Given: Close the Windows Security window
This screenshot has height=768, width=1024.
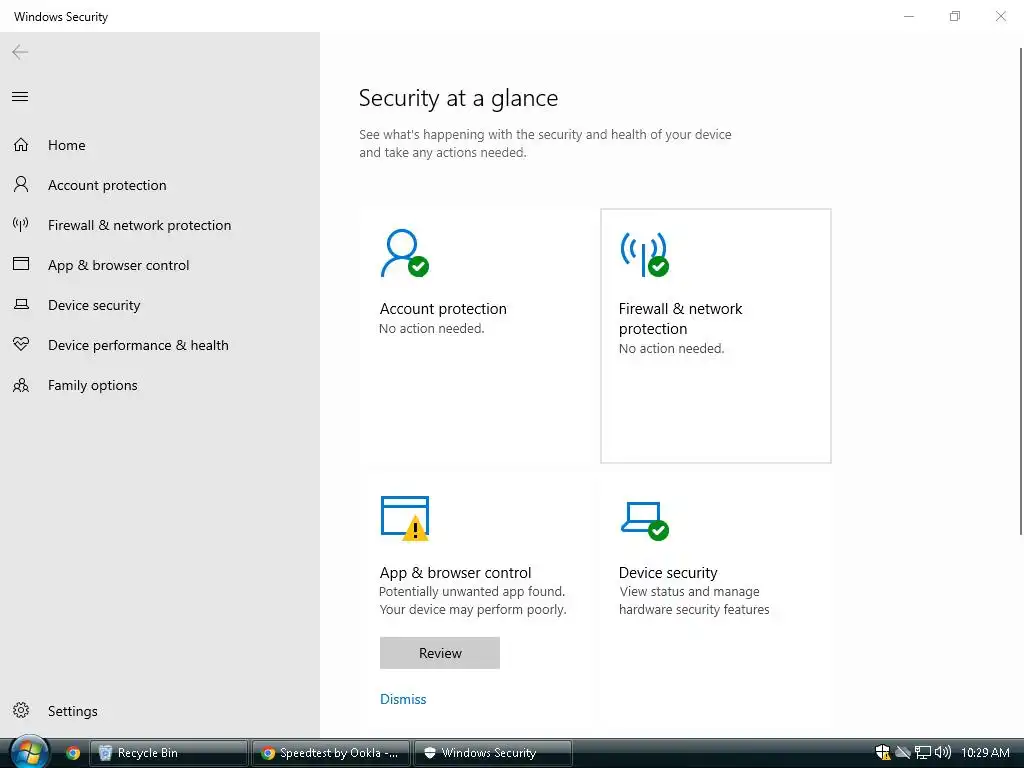Looking at the screenshot, I should point(1000,16).
